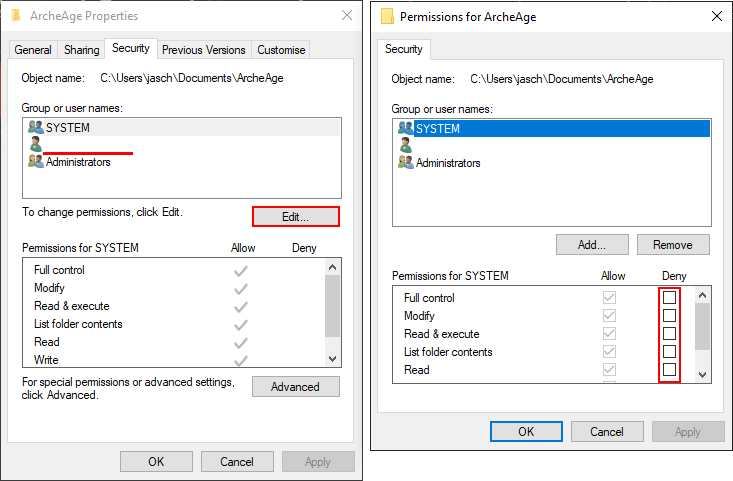Click scrollbar thumb in Properties permissions list

(x=332, y=306)
